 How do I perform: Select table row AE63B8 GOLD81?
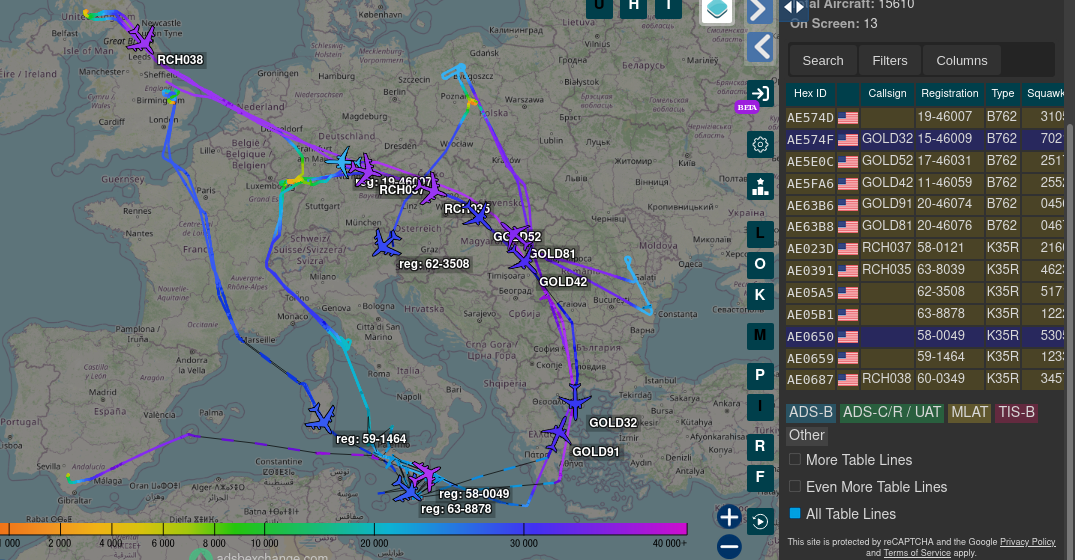coord(926,226)
